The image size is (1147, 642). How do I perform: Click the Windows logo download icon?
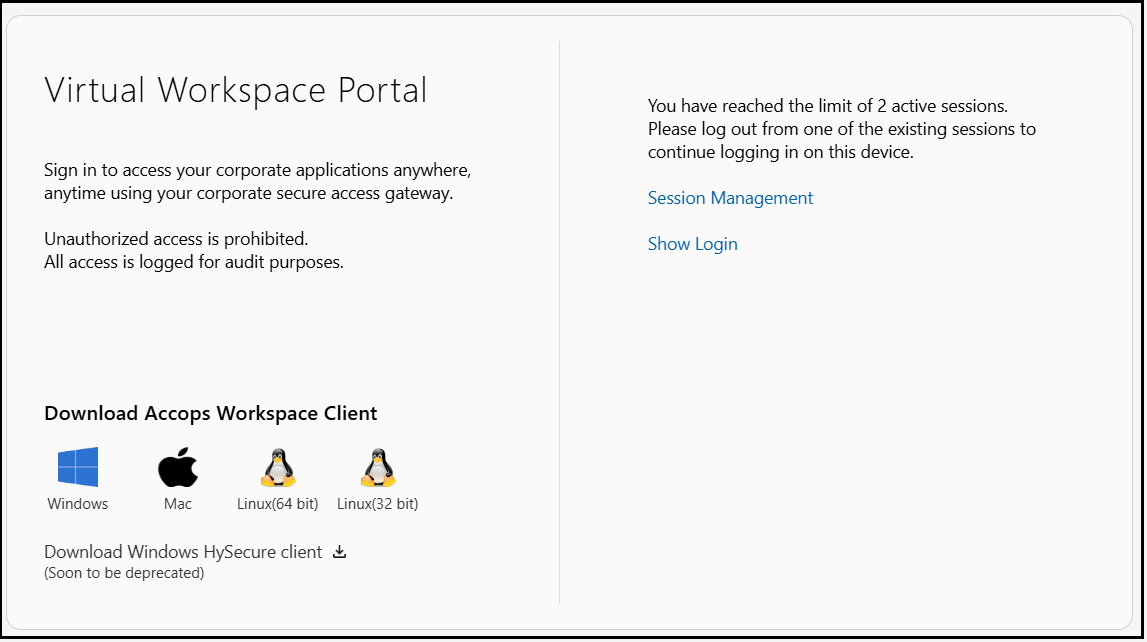point(78,467)
